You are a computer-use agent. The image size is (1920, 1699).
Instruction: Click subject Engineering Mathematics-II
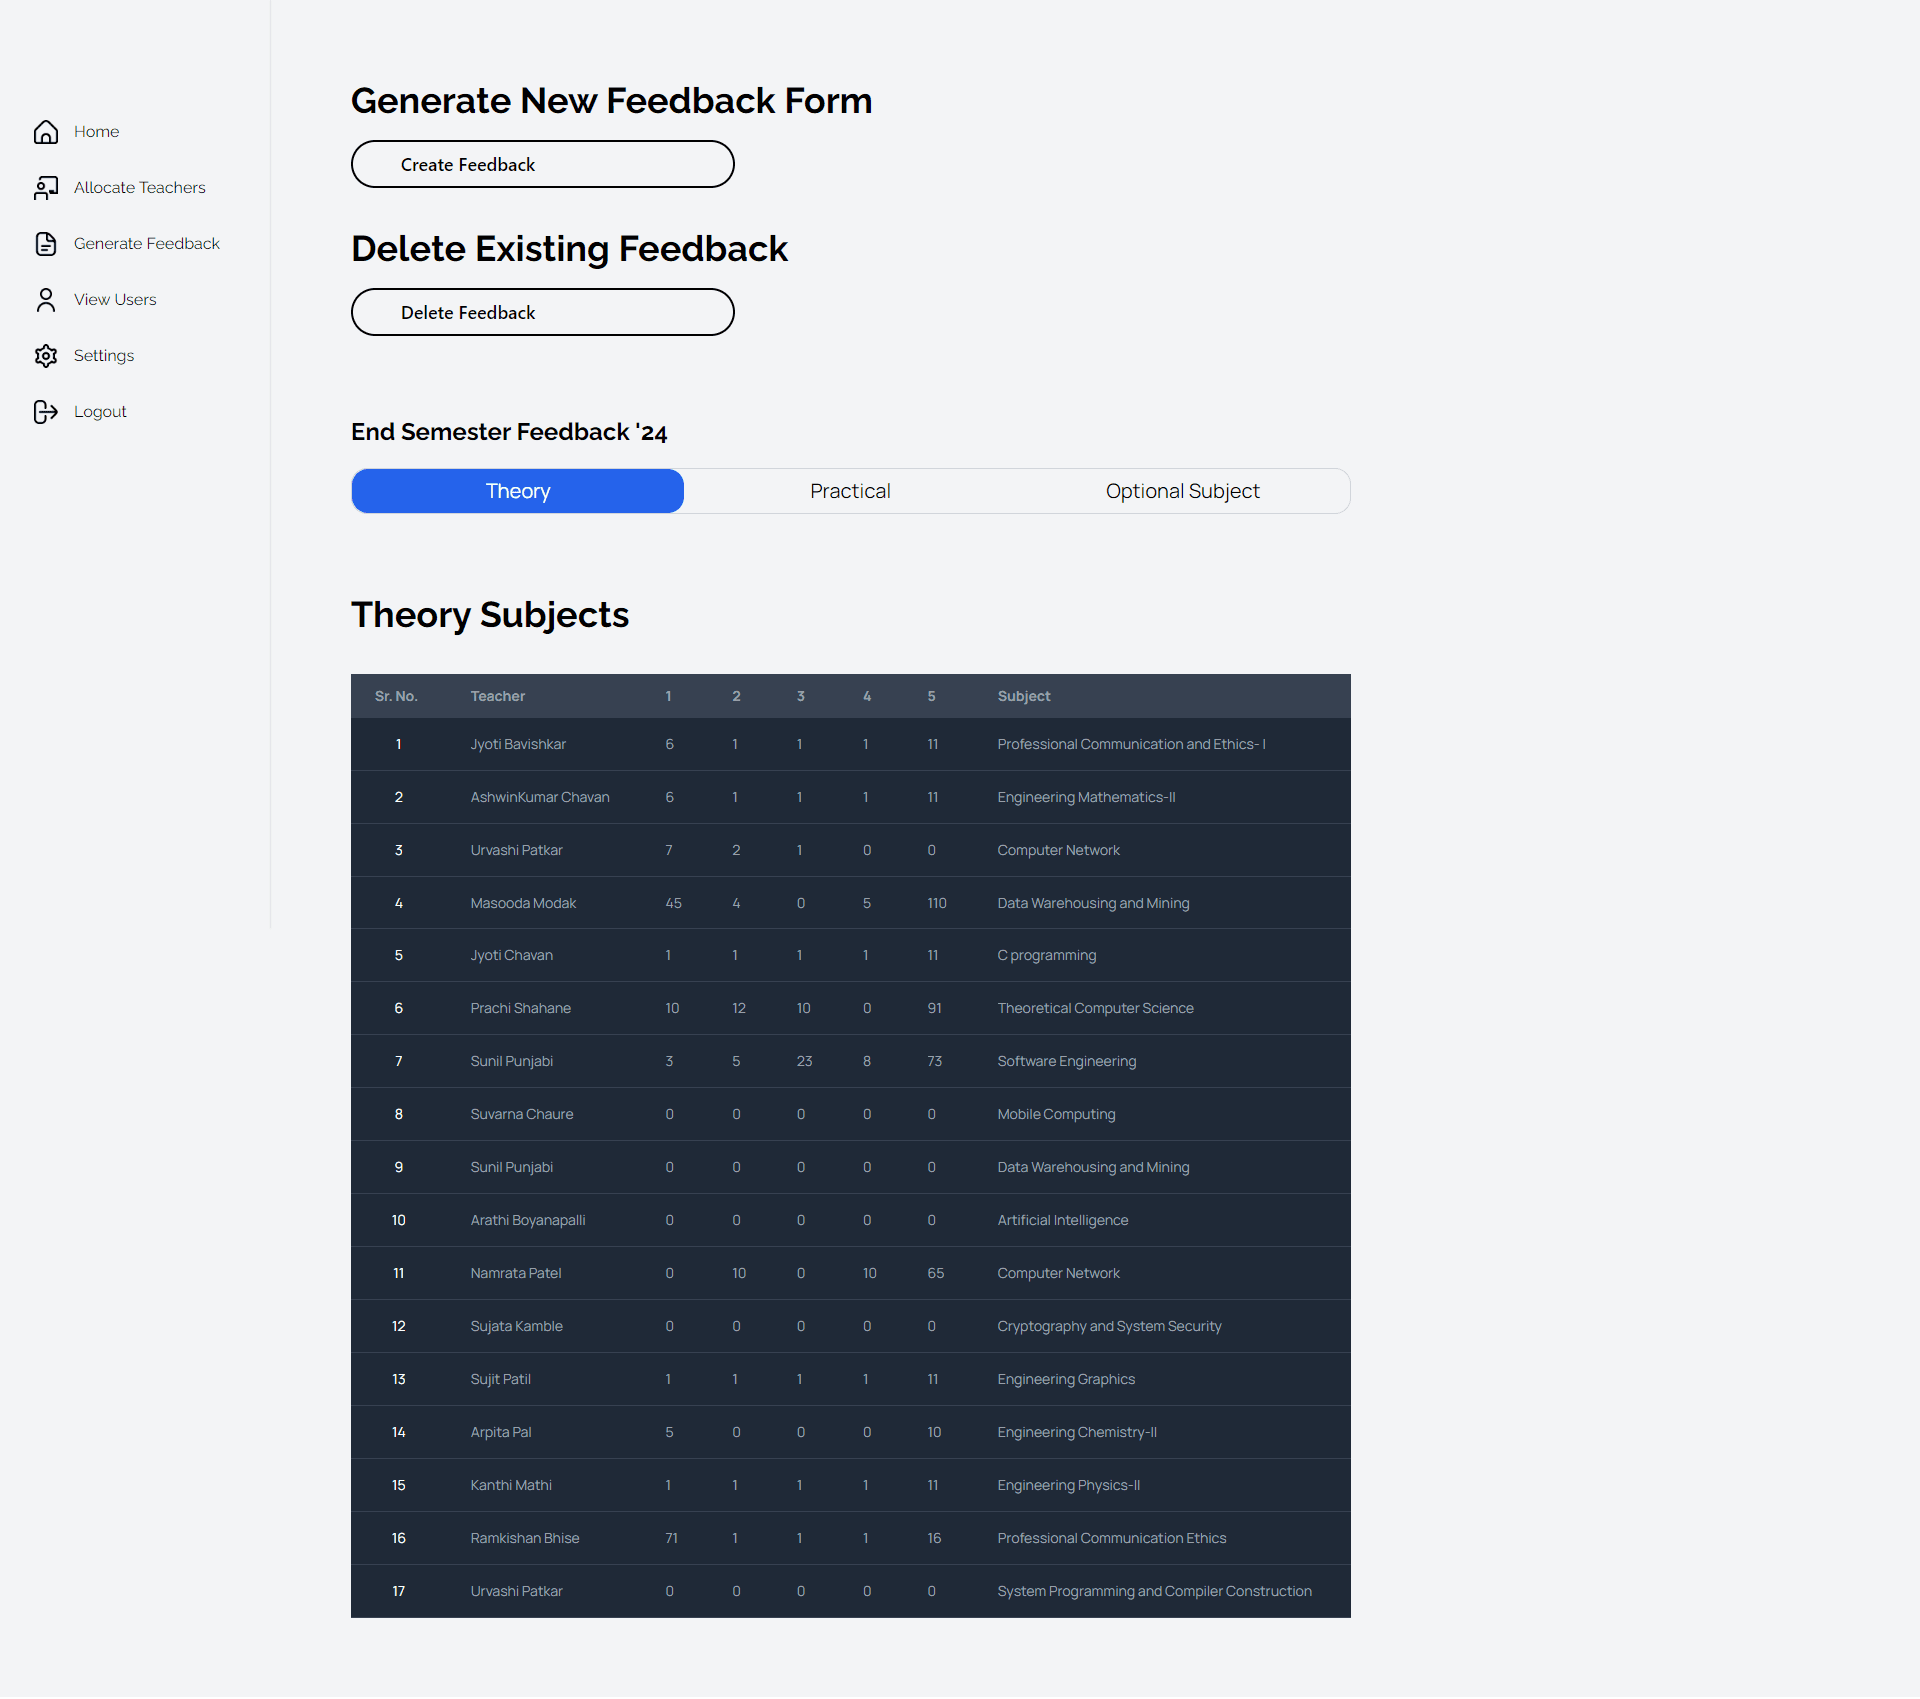tap(1086, 797)
